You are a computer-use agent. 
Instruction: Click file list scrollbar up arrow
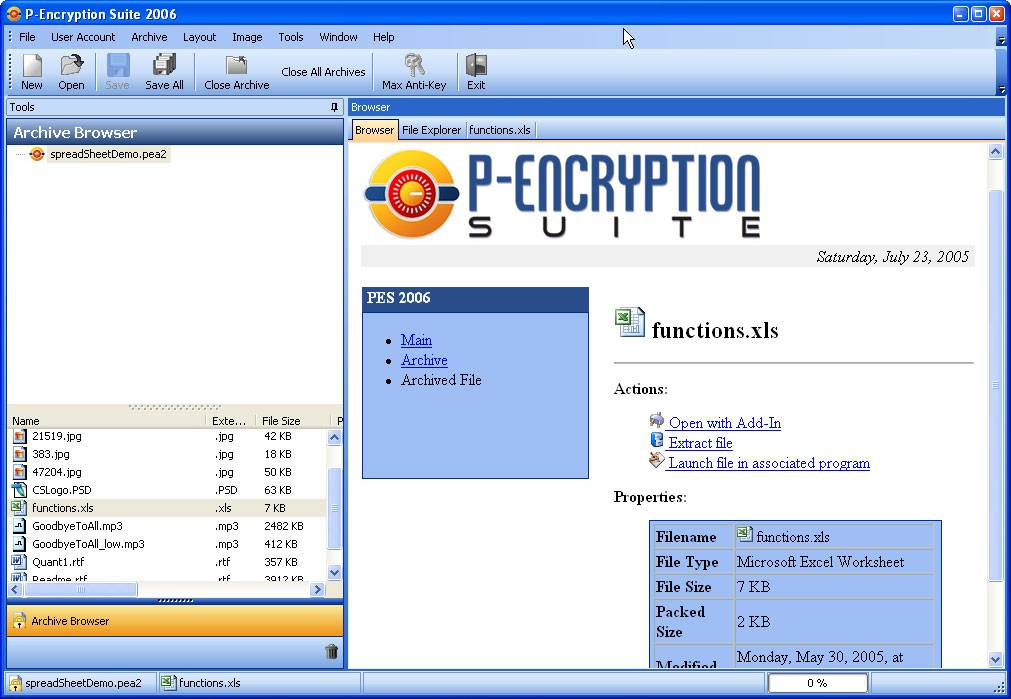(x=334, y=437)
